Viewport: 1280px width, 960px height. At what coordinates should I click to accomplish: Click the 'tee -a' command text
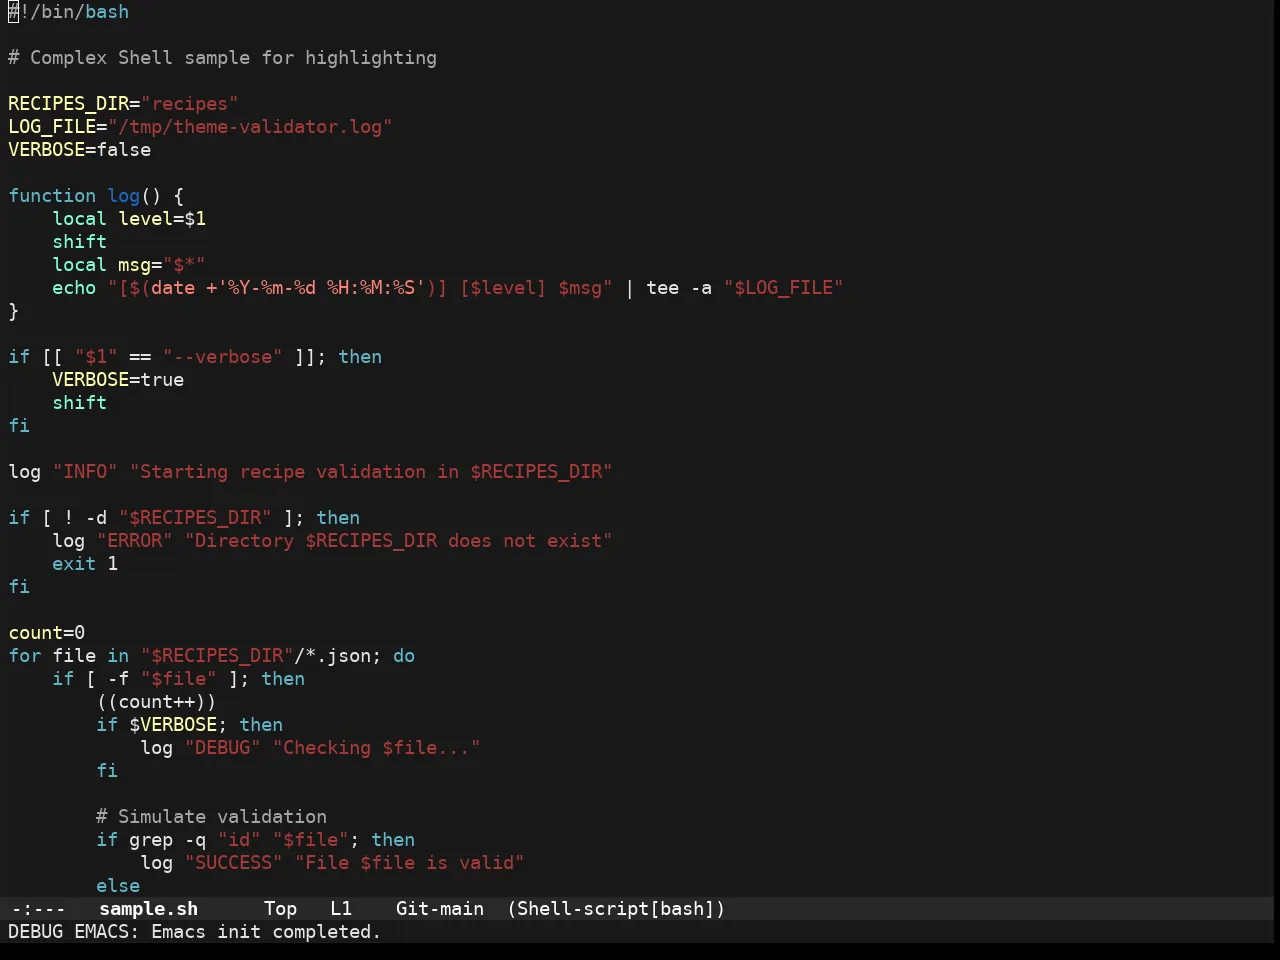pos(679,288)
